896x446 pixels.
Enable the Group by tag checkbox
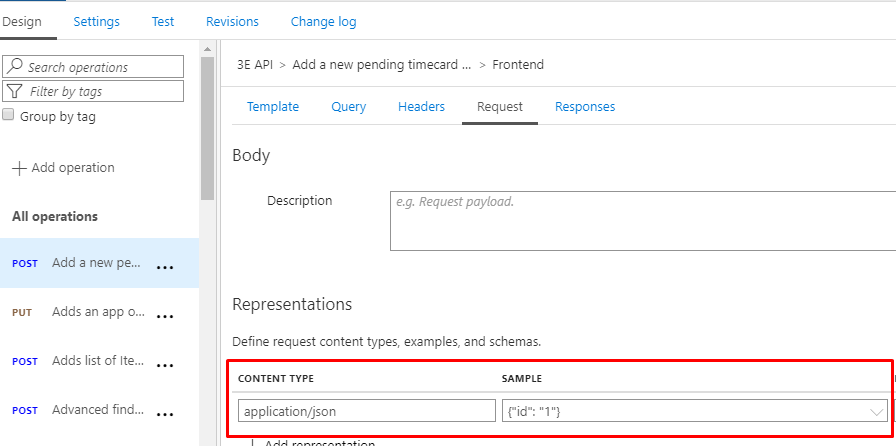[8, 115]
